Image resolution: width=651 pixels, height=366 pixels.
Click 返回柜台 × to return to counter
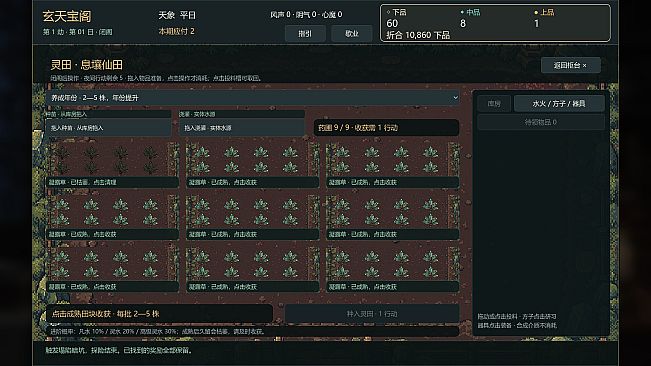click(570, 65)
